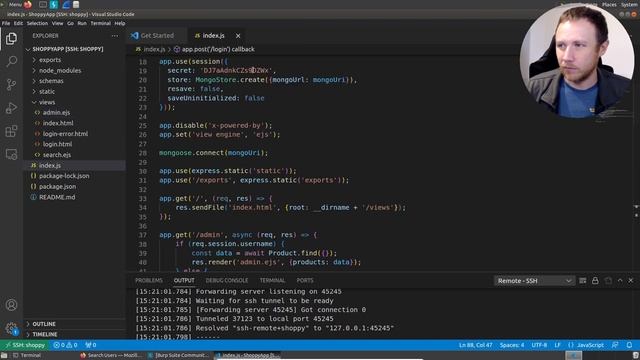Viewport: 640px width, 360px height.
Task: Open output log in editor icon
Action: point(608,281)
